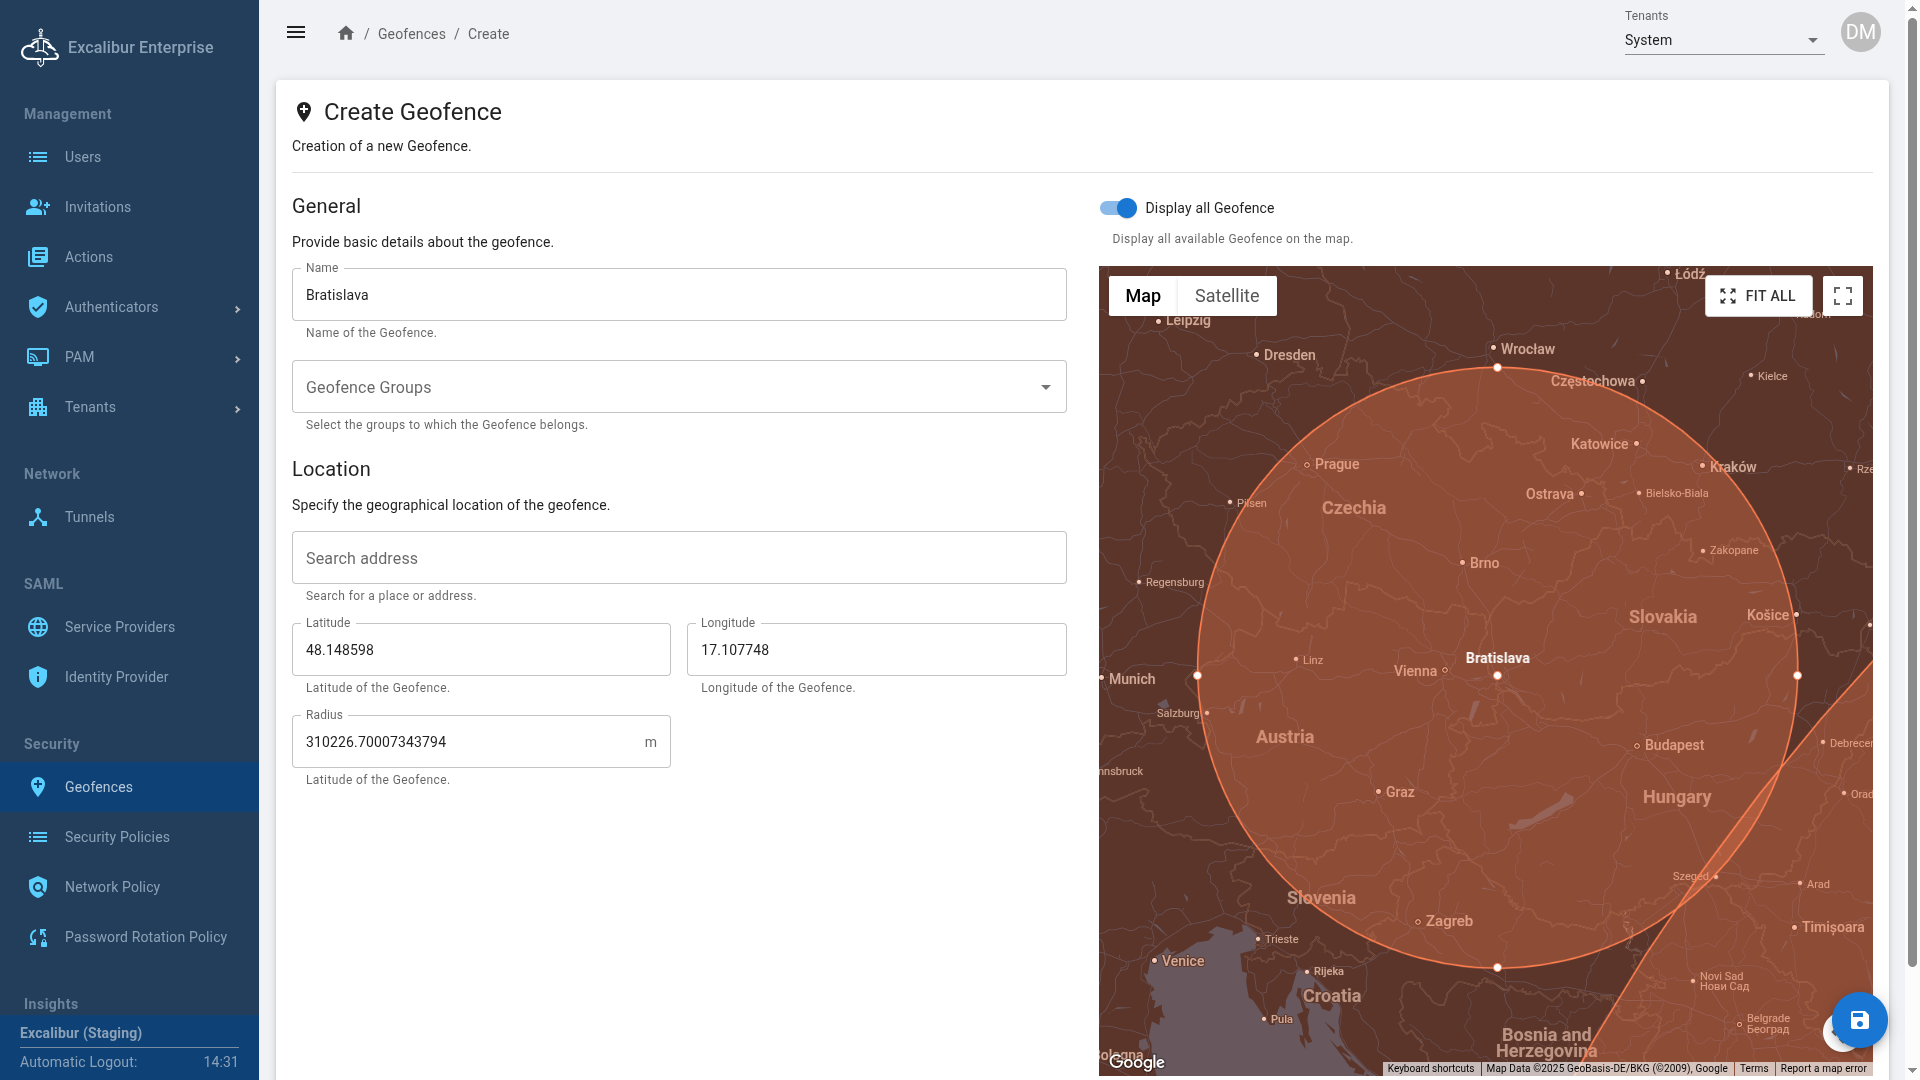Screen dimensions: 1920x1080
Task: Open the Tenants System selector
Action: [1723, 40]
